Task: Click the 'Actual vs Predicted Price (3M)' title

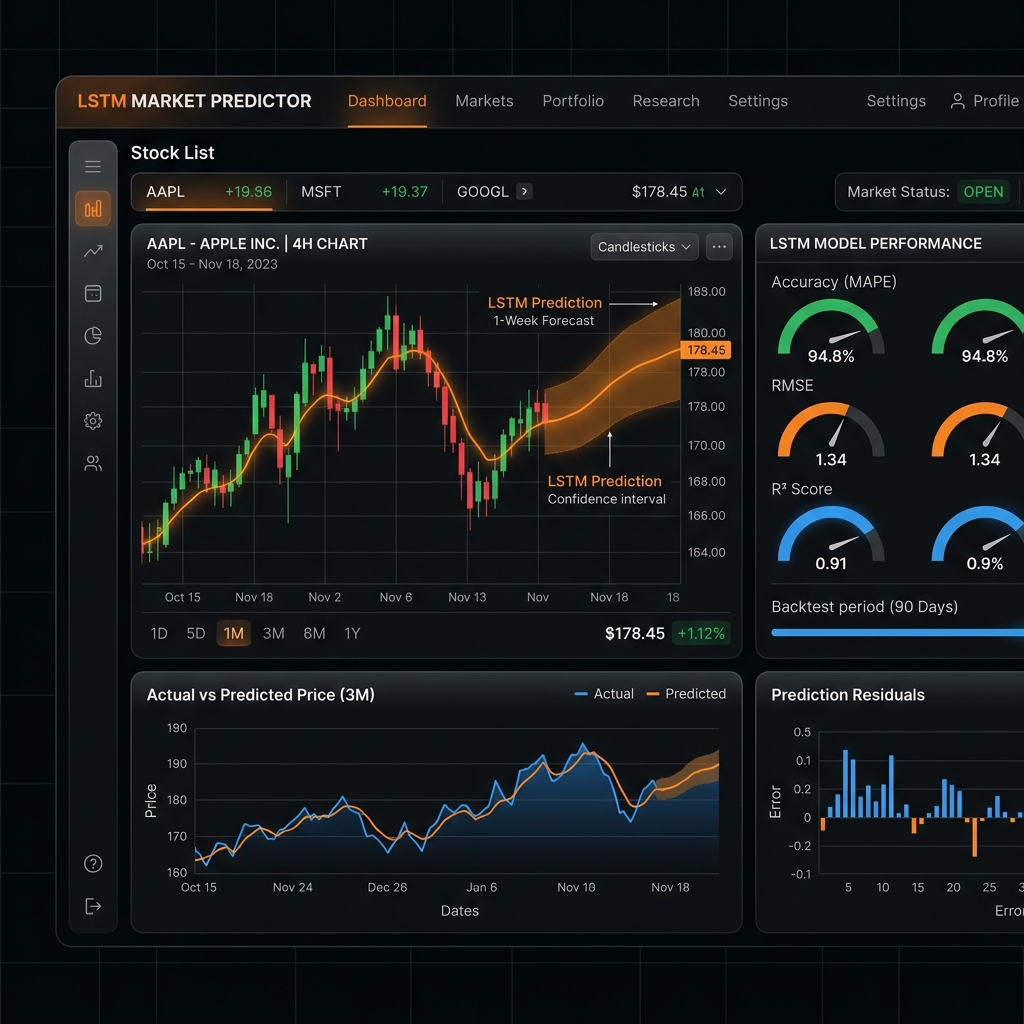Action: [261, 695]
